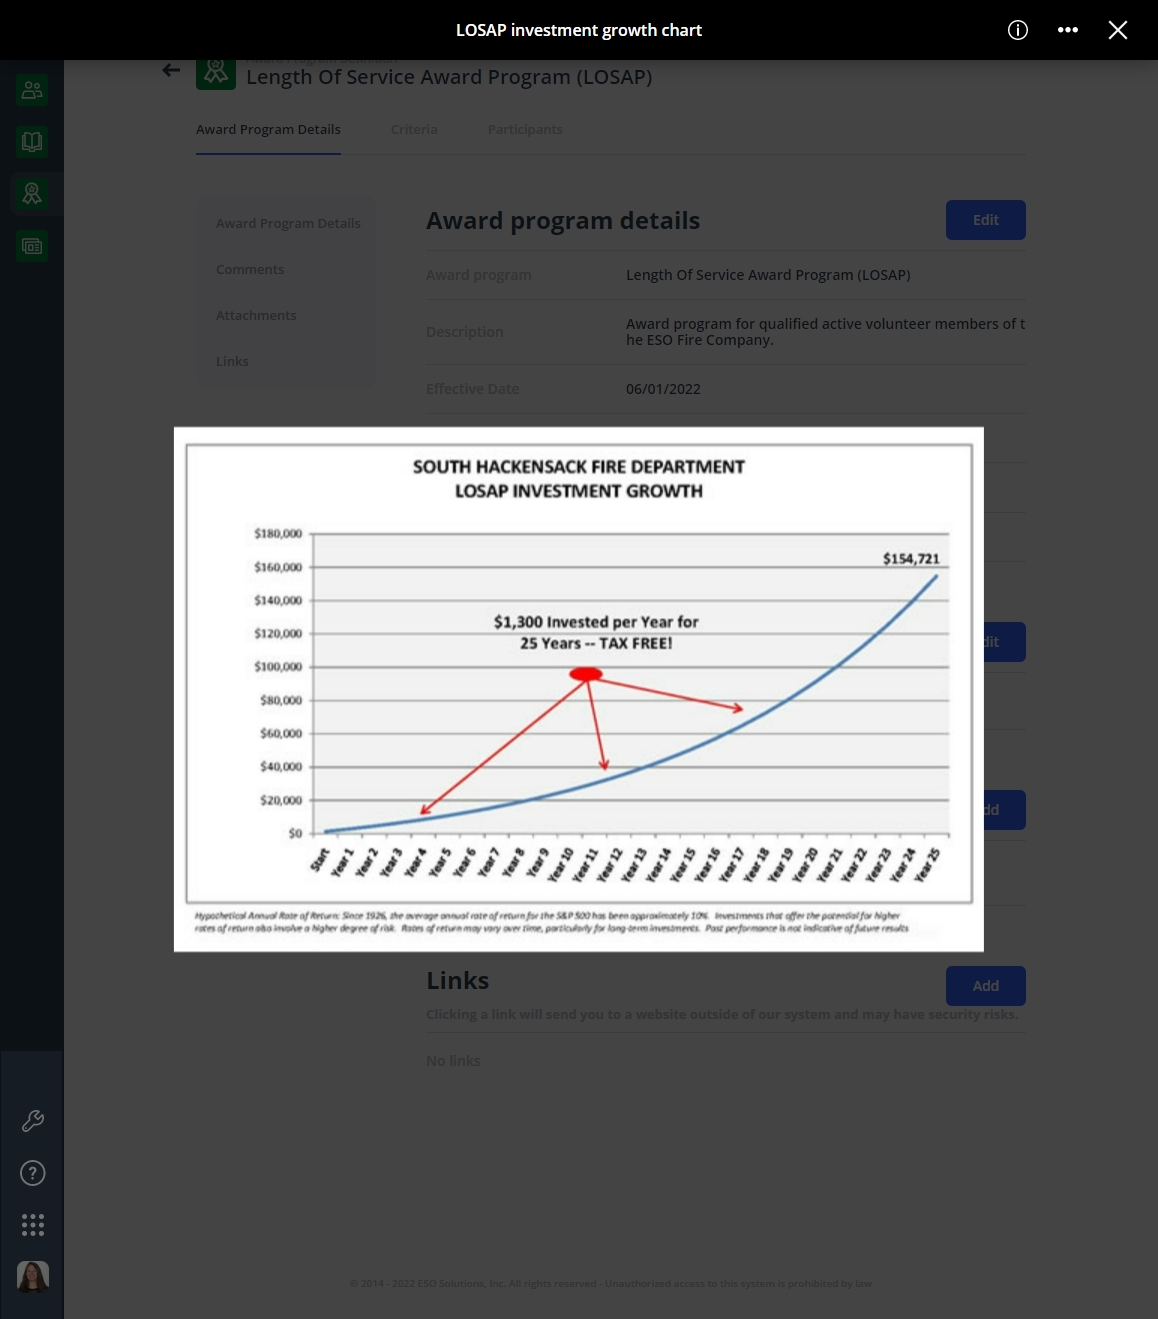Click the back arrow beside the program title

[172, 70]
